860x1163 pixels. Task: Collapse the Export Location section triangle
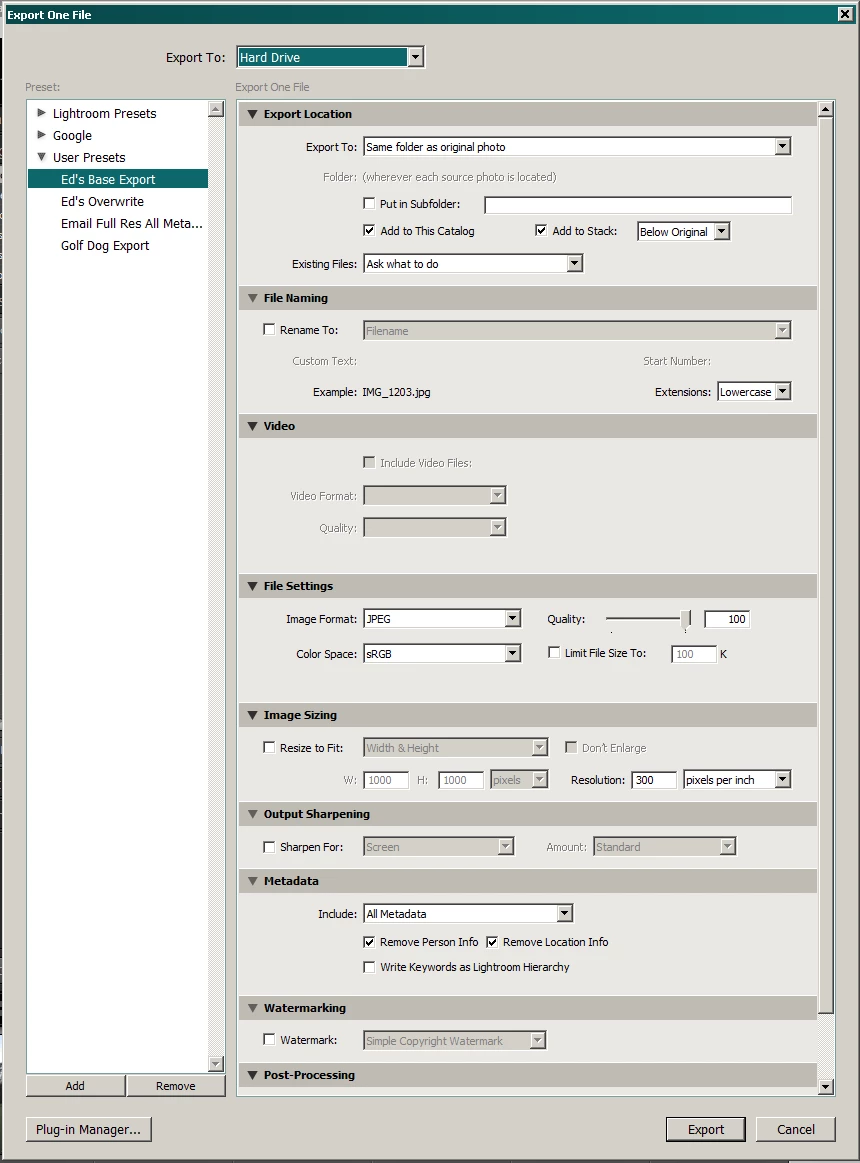252,114
